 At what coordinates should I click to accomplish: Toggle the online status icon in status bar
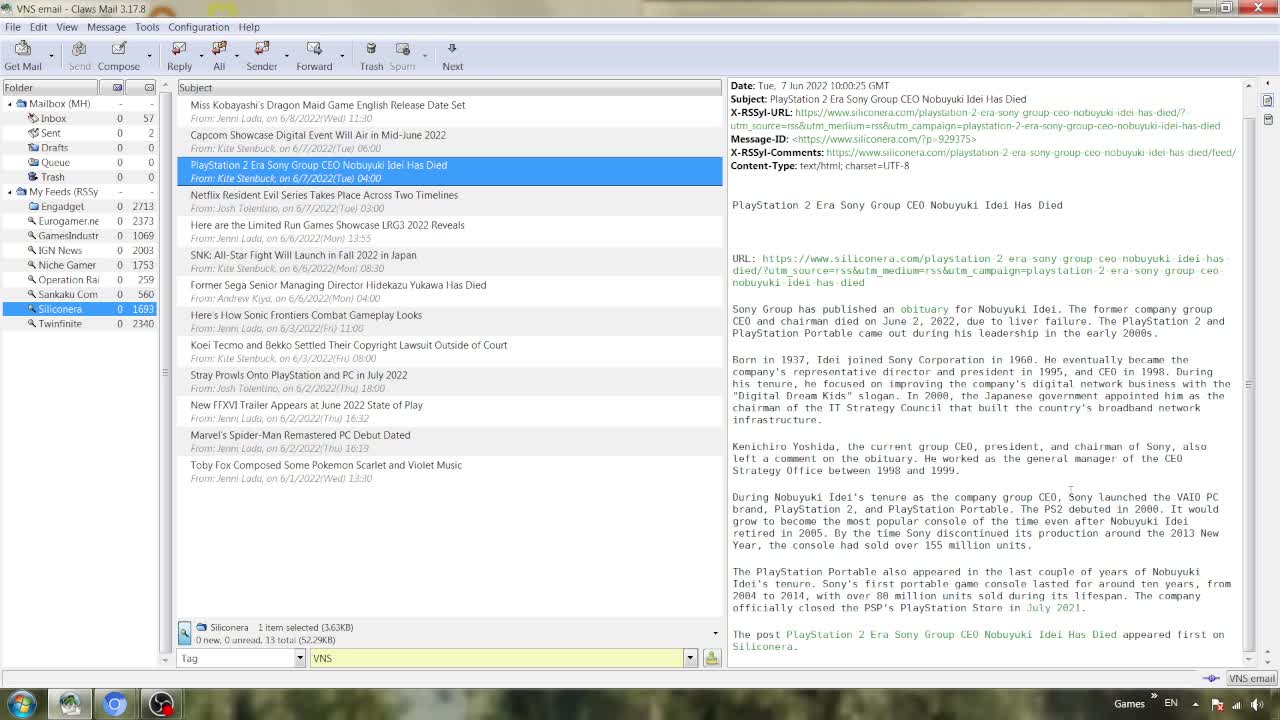point(1212,678)
